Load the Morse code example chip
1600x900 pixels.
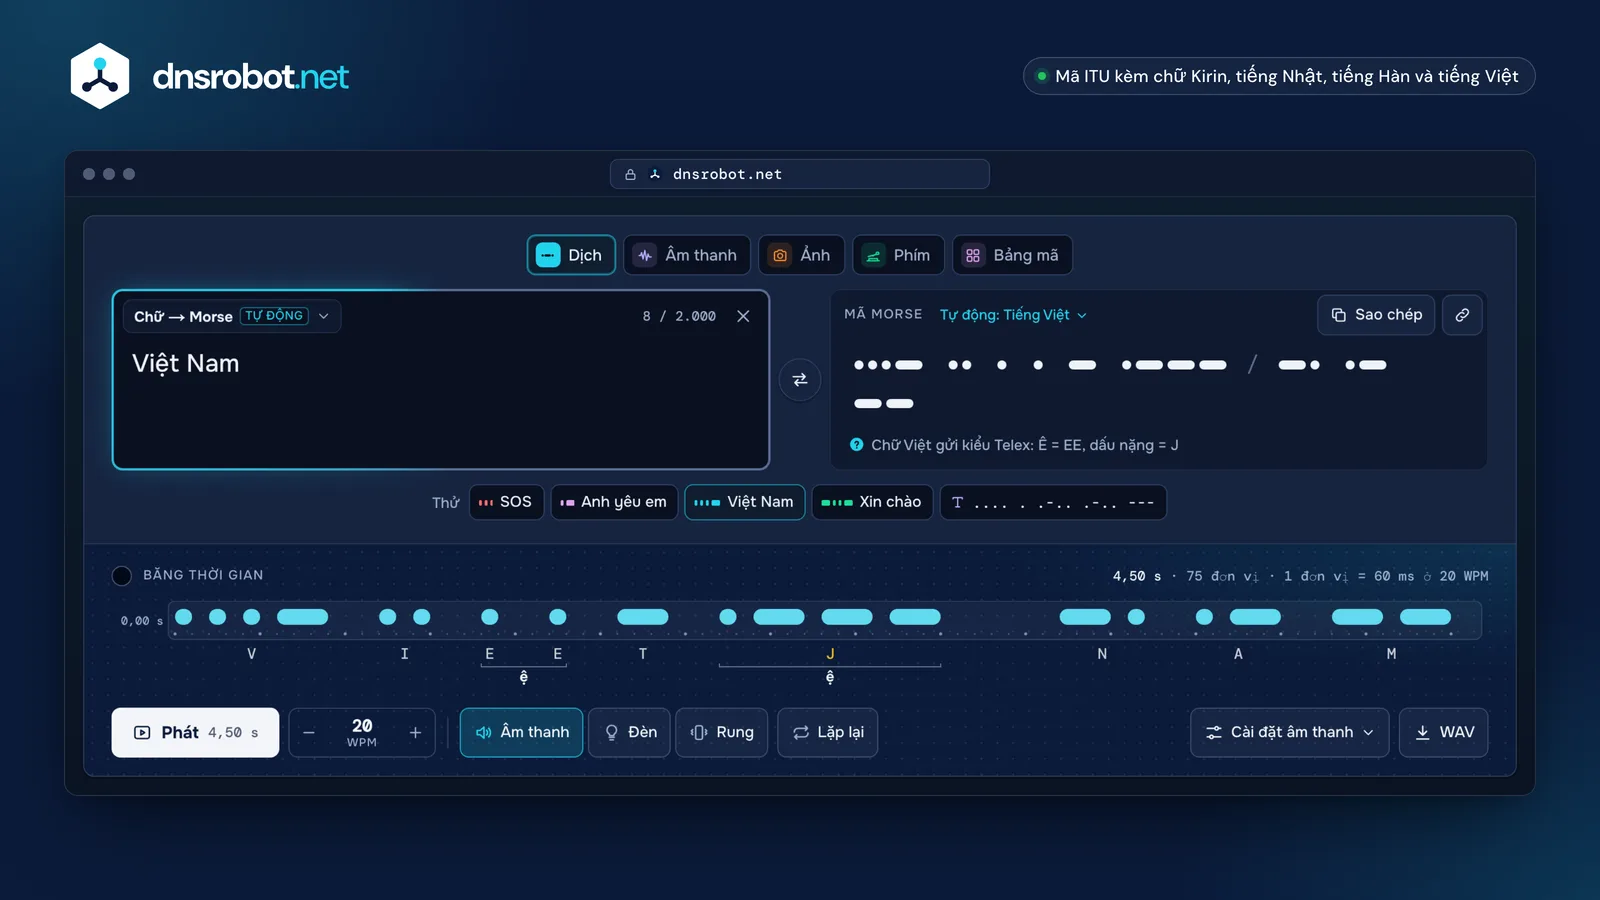tap(1053, 502)
